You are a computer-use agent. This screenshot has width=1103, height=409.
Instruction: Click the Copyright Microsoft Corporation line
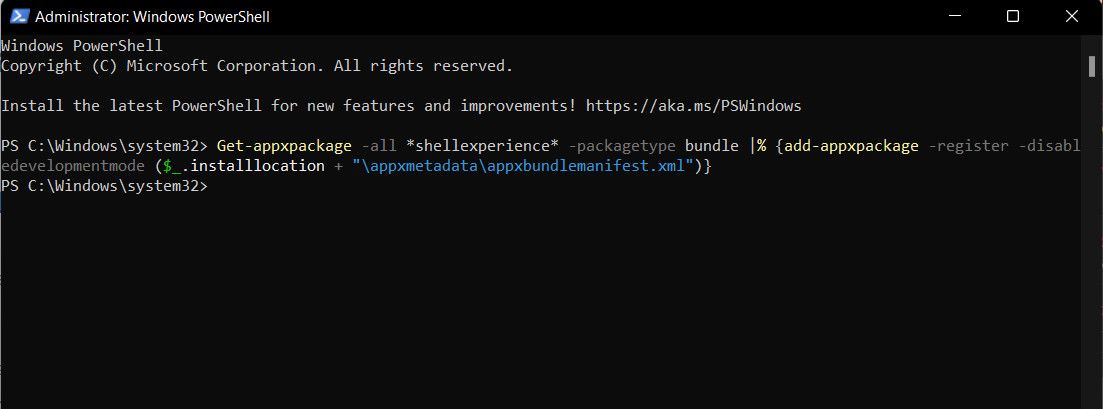(x=257, y=66)
